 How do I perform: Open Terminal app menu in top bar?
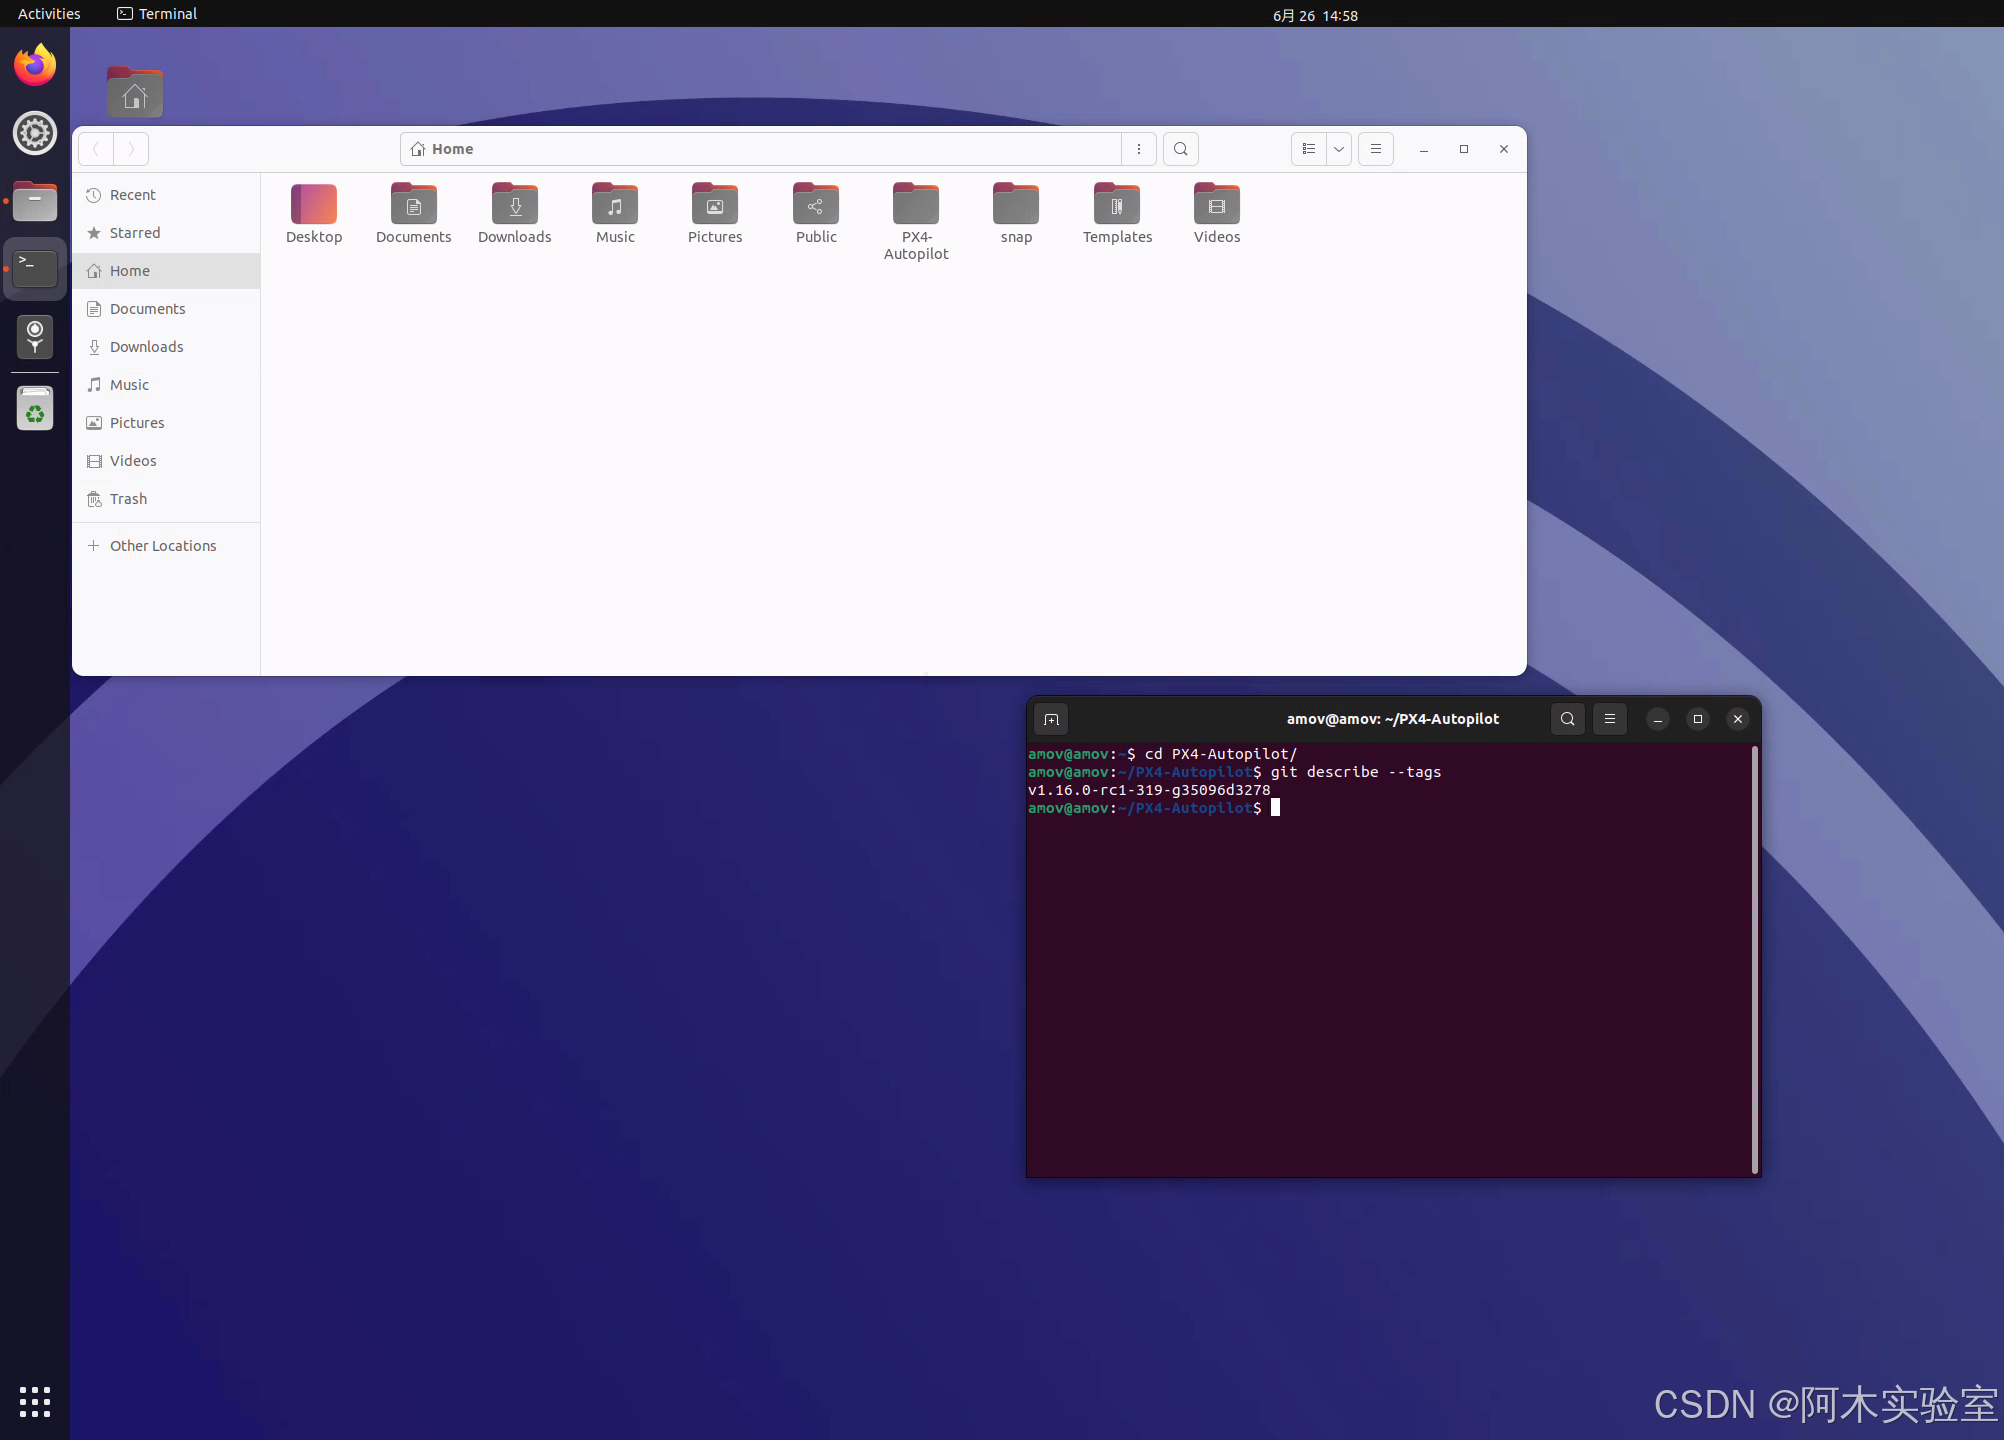157,14
